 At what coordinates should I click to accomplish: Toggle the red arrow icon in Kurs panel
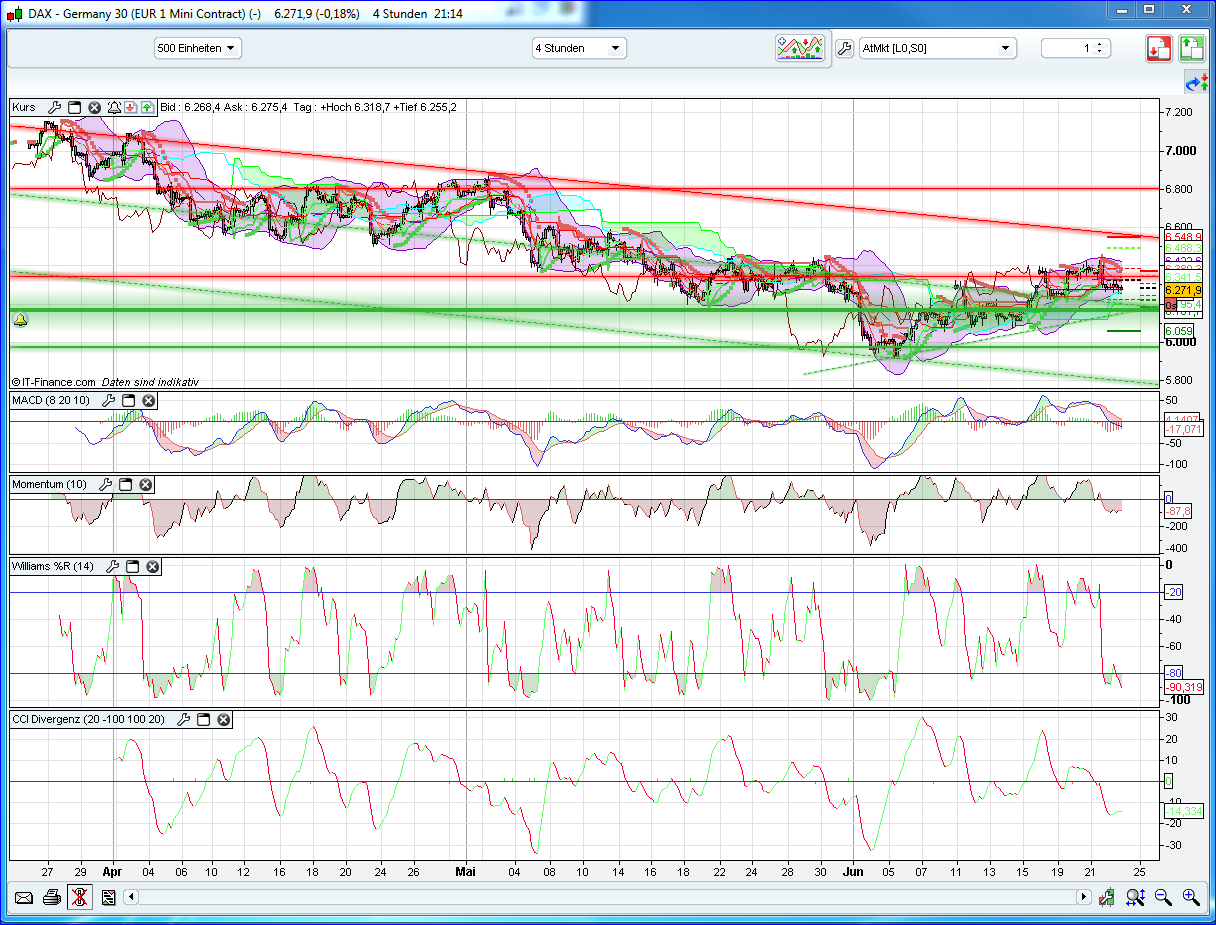point(131,107)
